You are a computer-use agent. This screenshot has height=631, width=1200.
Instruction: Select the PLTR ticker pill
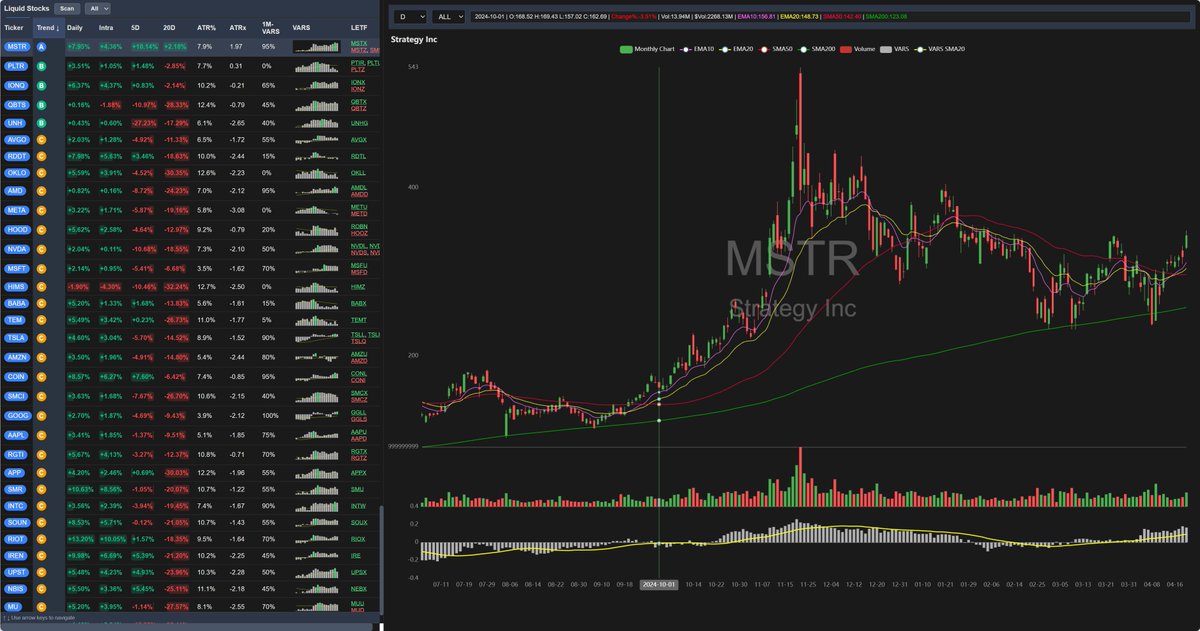coord(15,66)
